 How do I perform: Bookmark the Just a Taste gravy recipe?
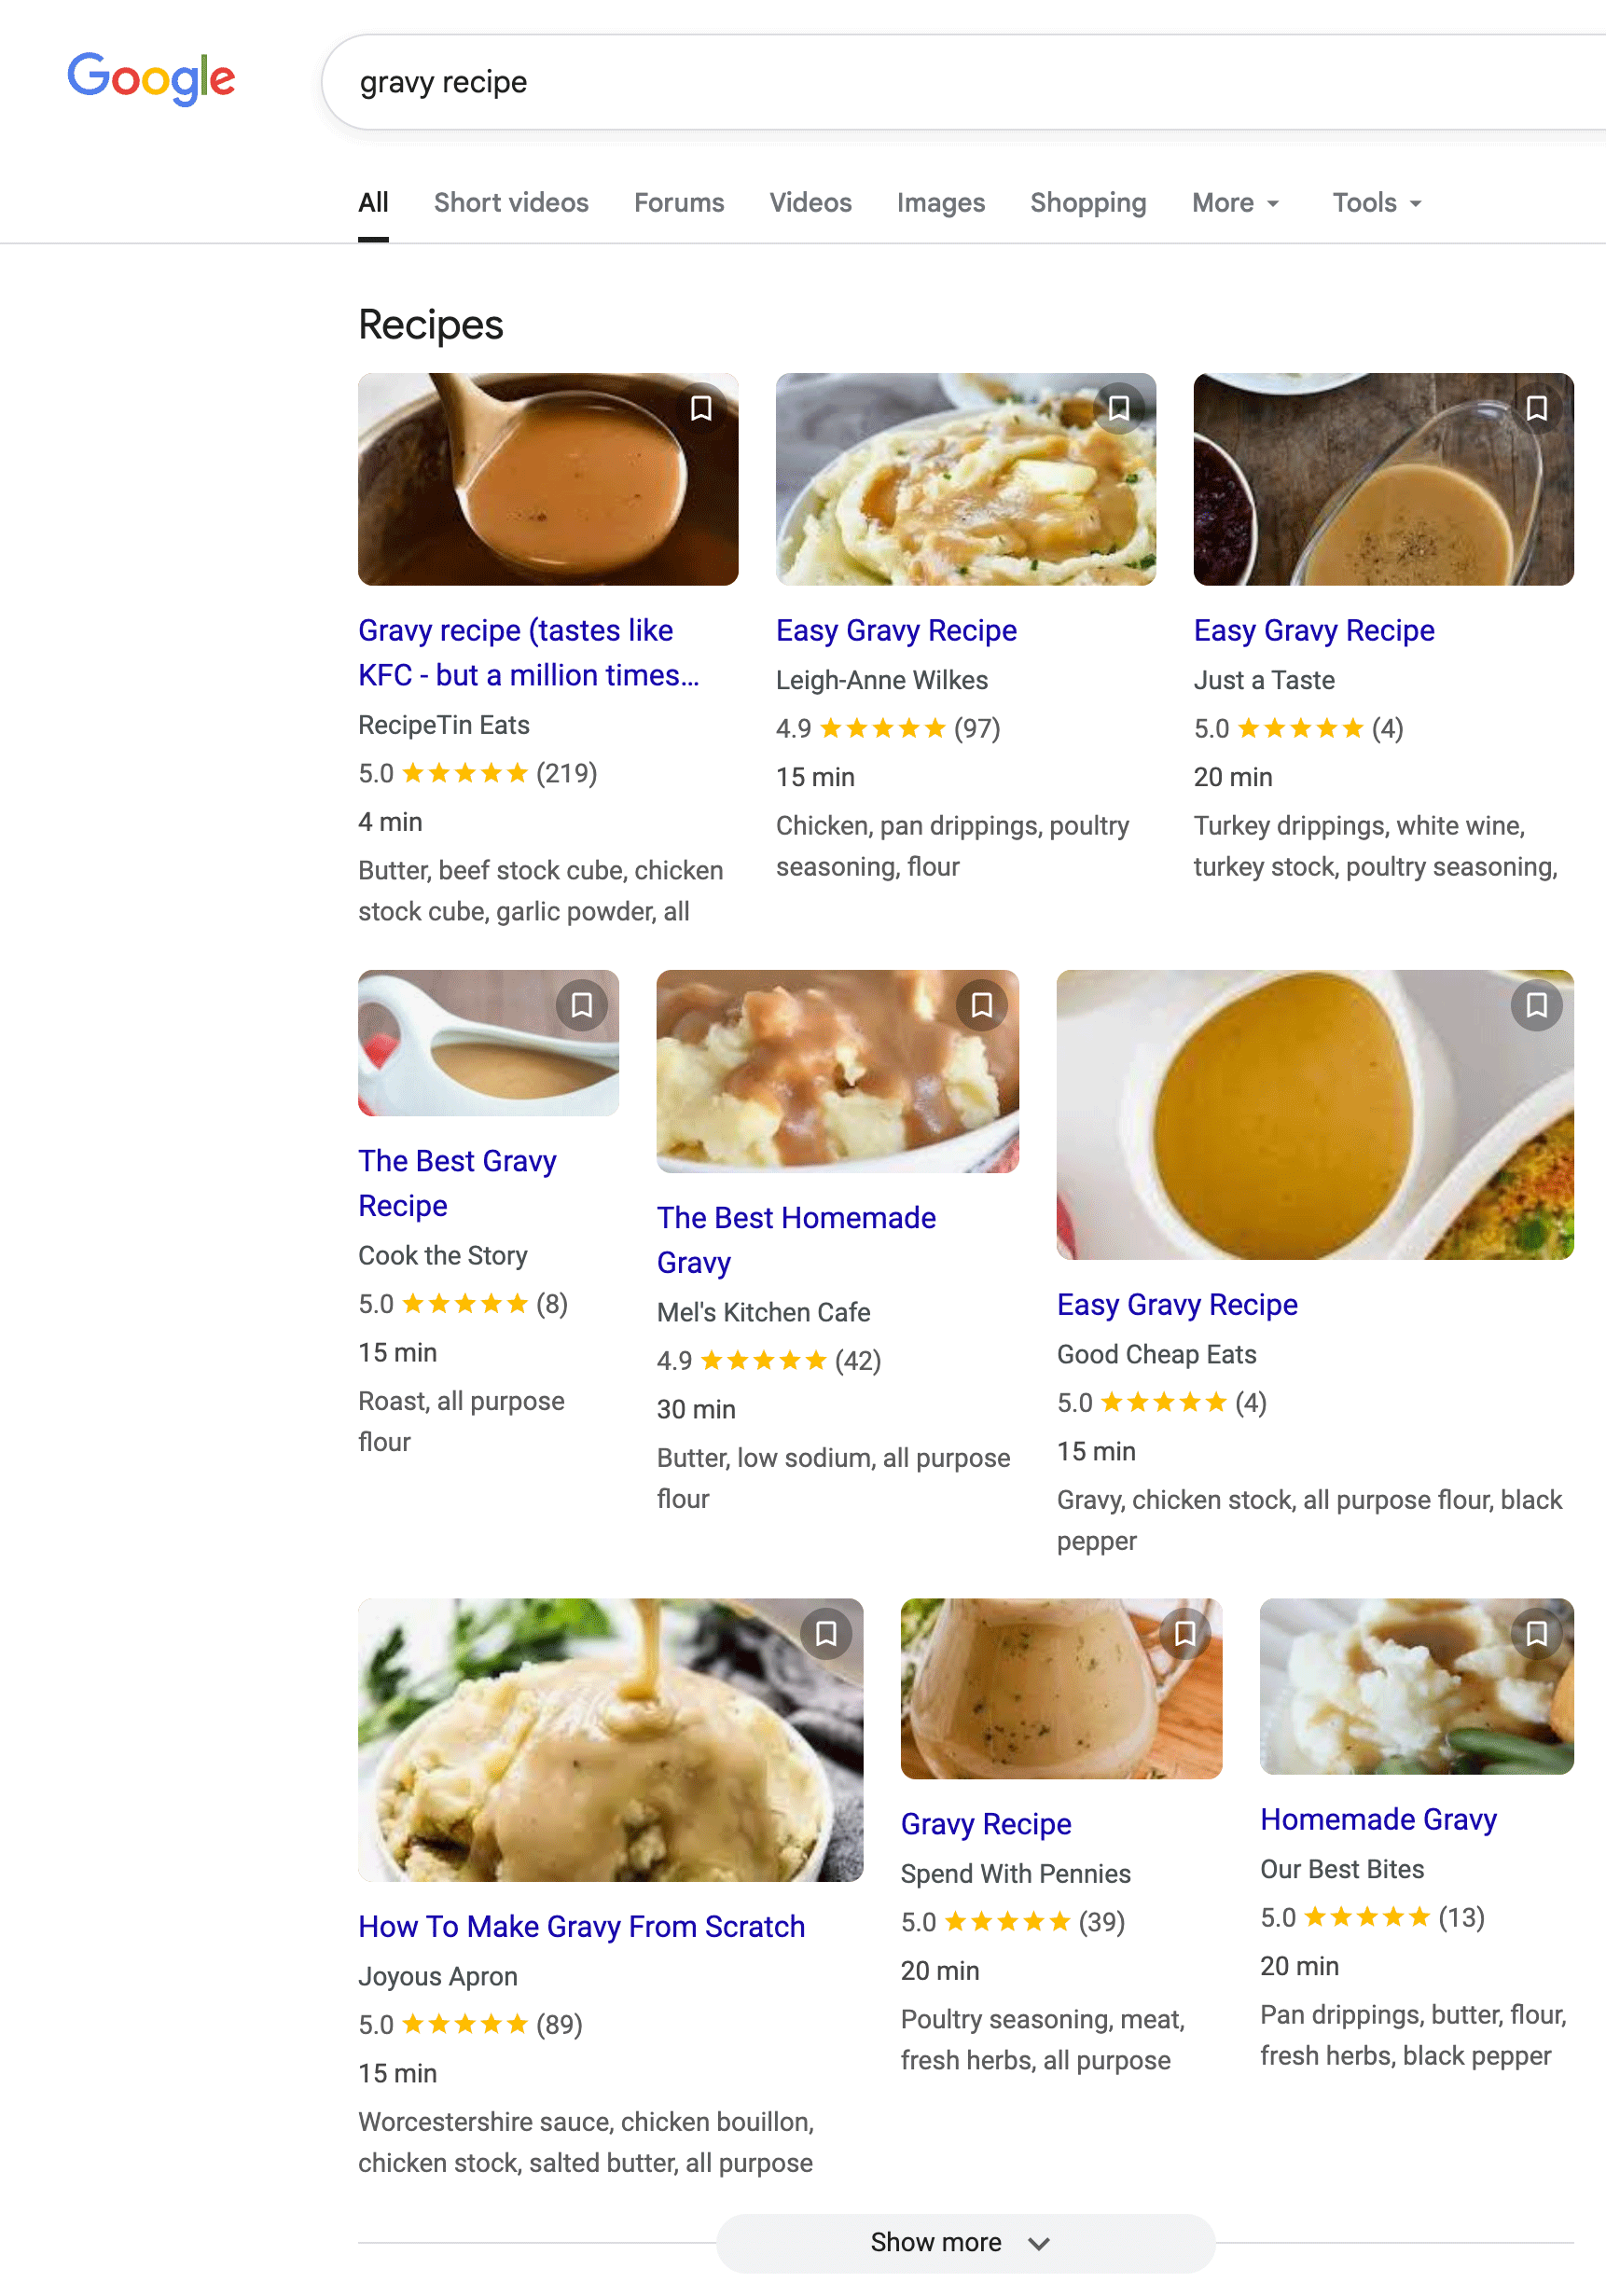1536,408
